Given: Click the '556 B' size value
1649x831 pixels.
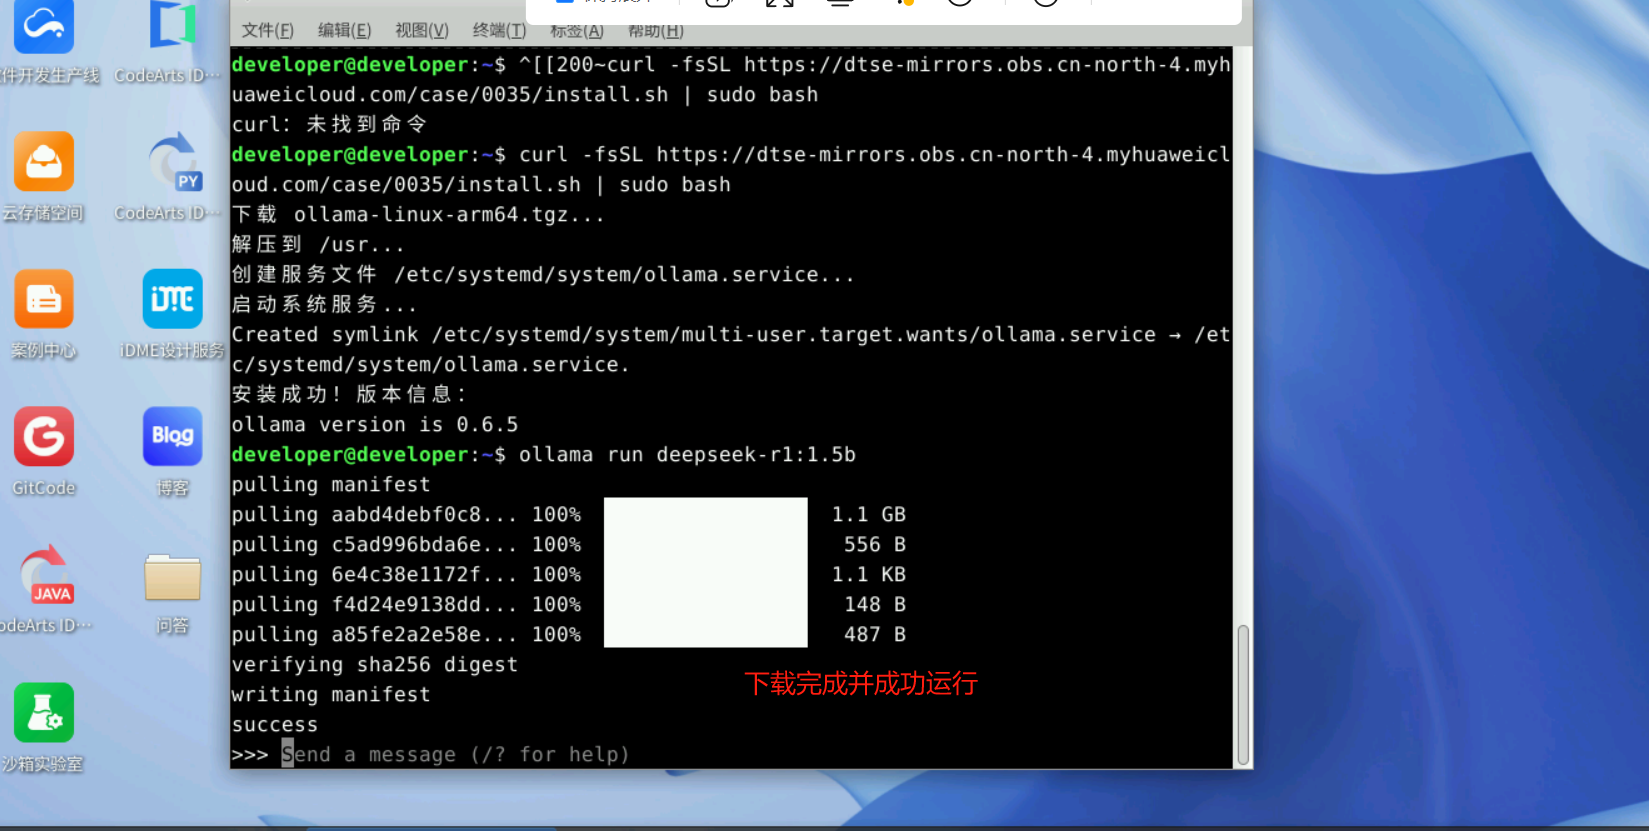Looking at the screenshot, I should click(875, 544).
